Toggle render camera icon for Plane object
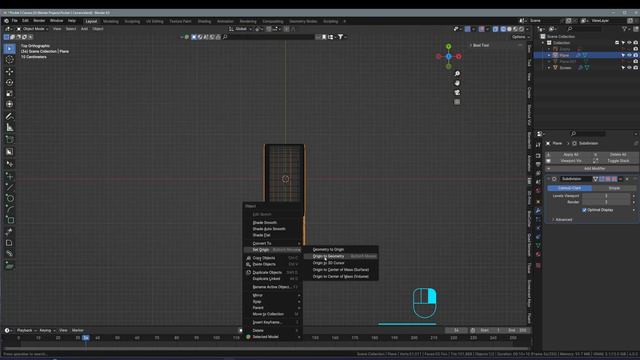Image resolution: width=640 pixels, height=360 pixels. coord(636,55)
